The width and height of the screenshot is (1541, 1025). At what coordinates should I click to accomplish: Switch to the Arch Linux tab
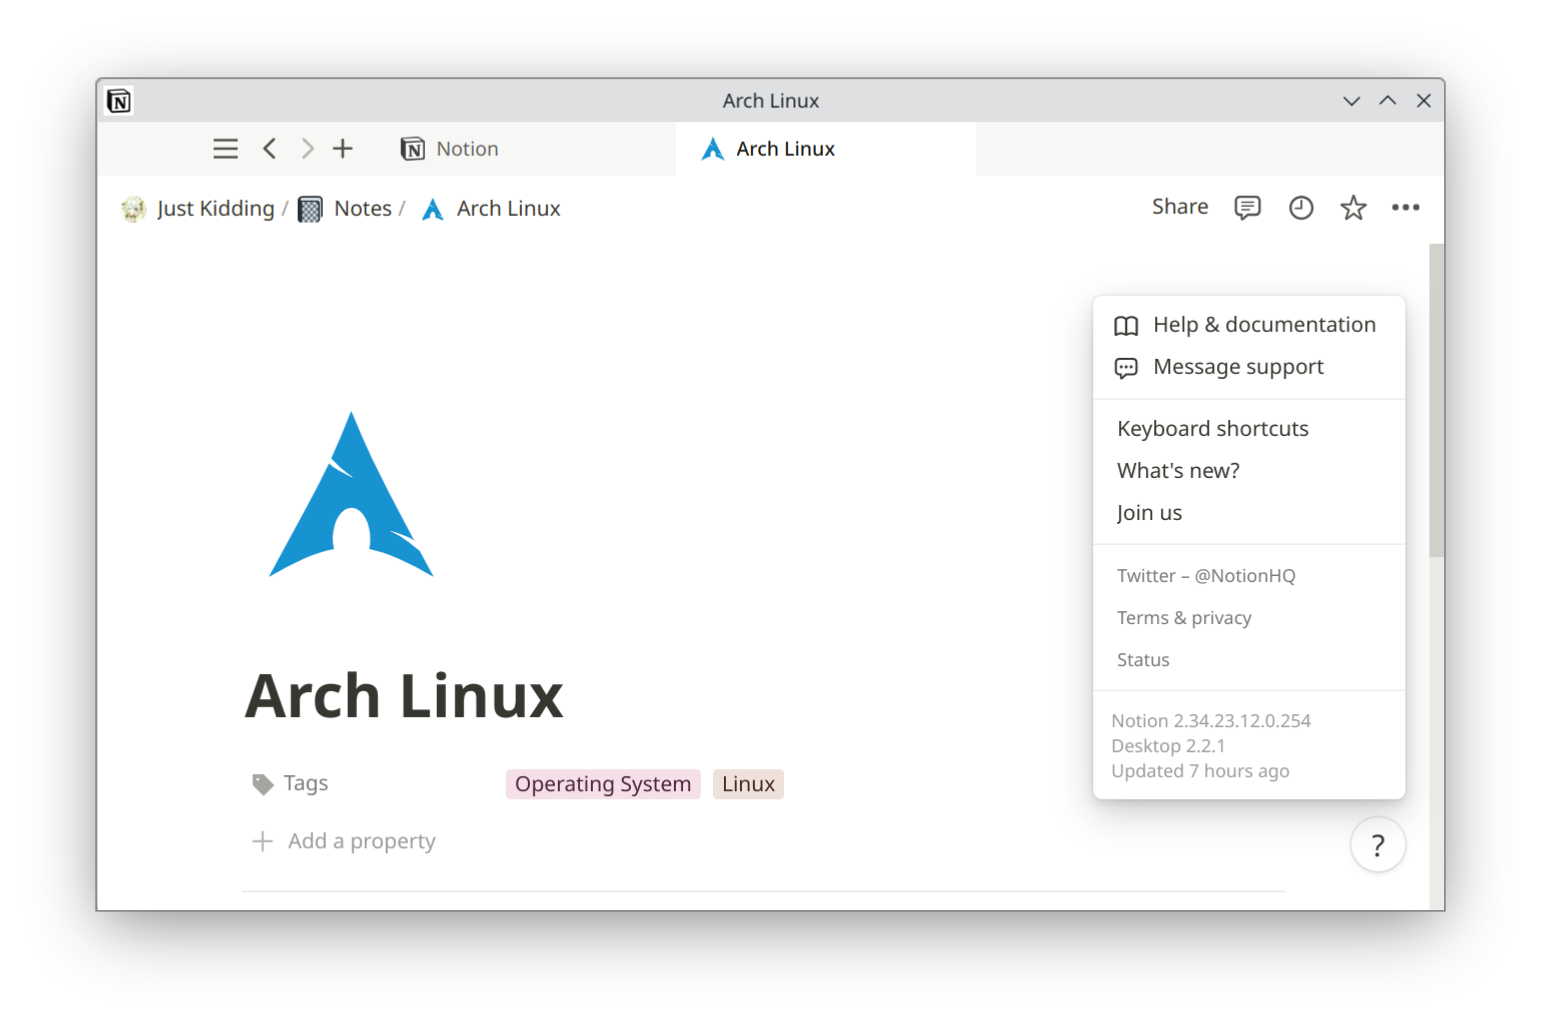coord(826,149)
